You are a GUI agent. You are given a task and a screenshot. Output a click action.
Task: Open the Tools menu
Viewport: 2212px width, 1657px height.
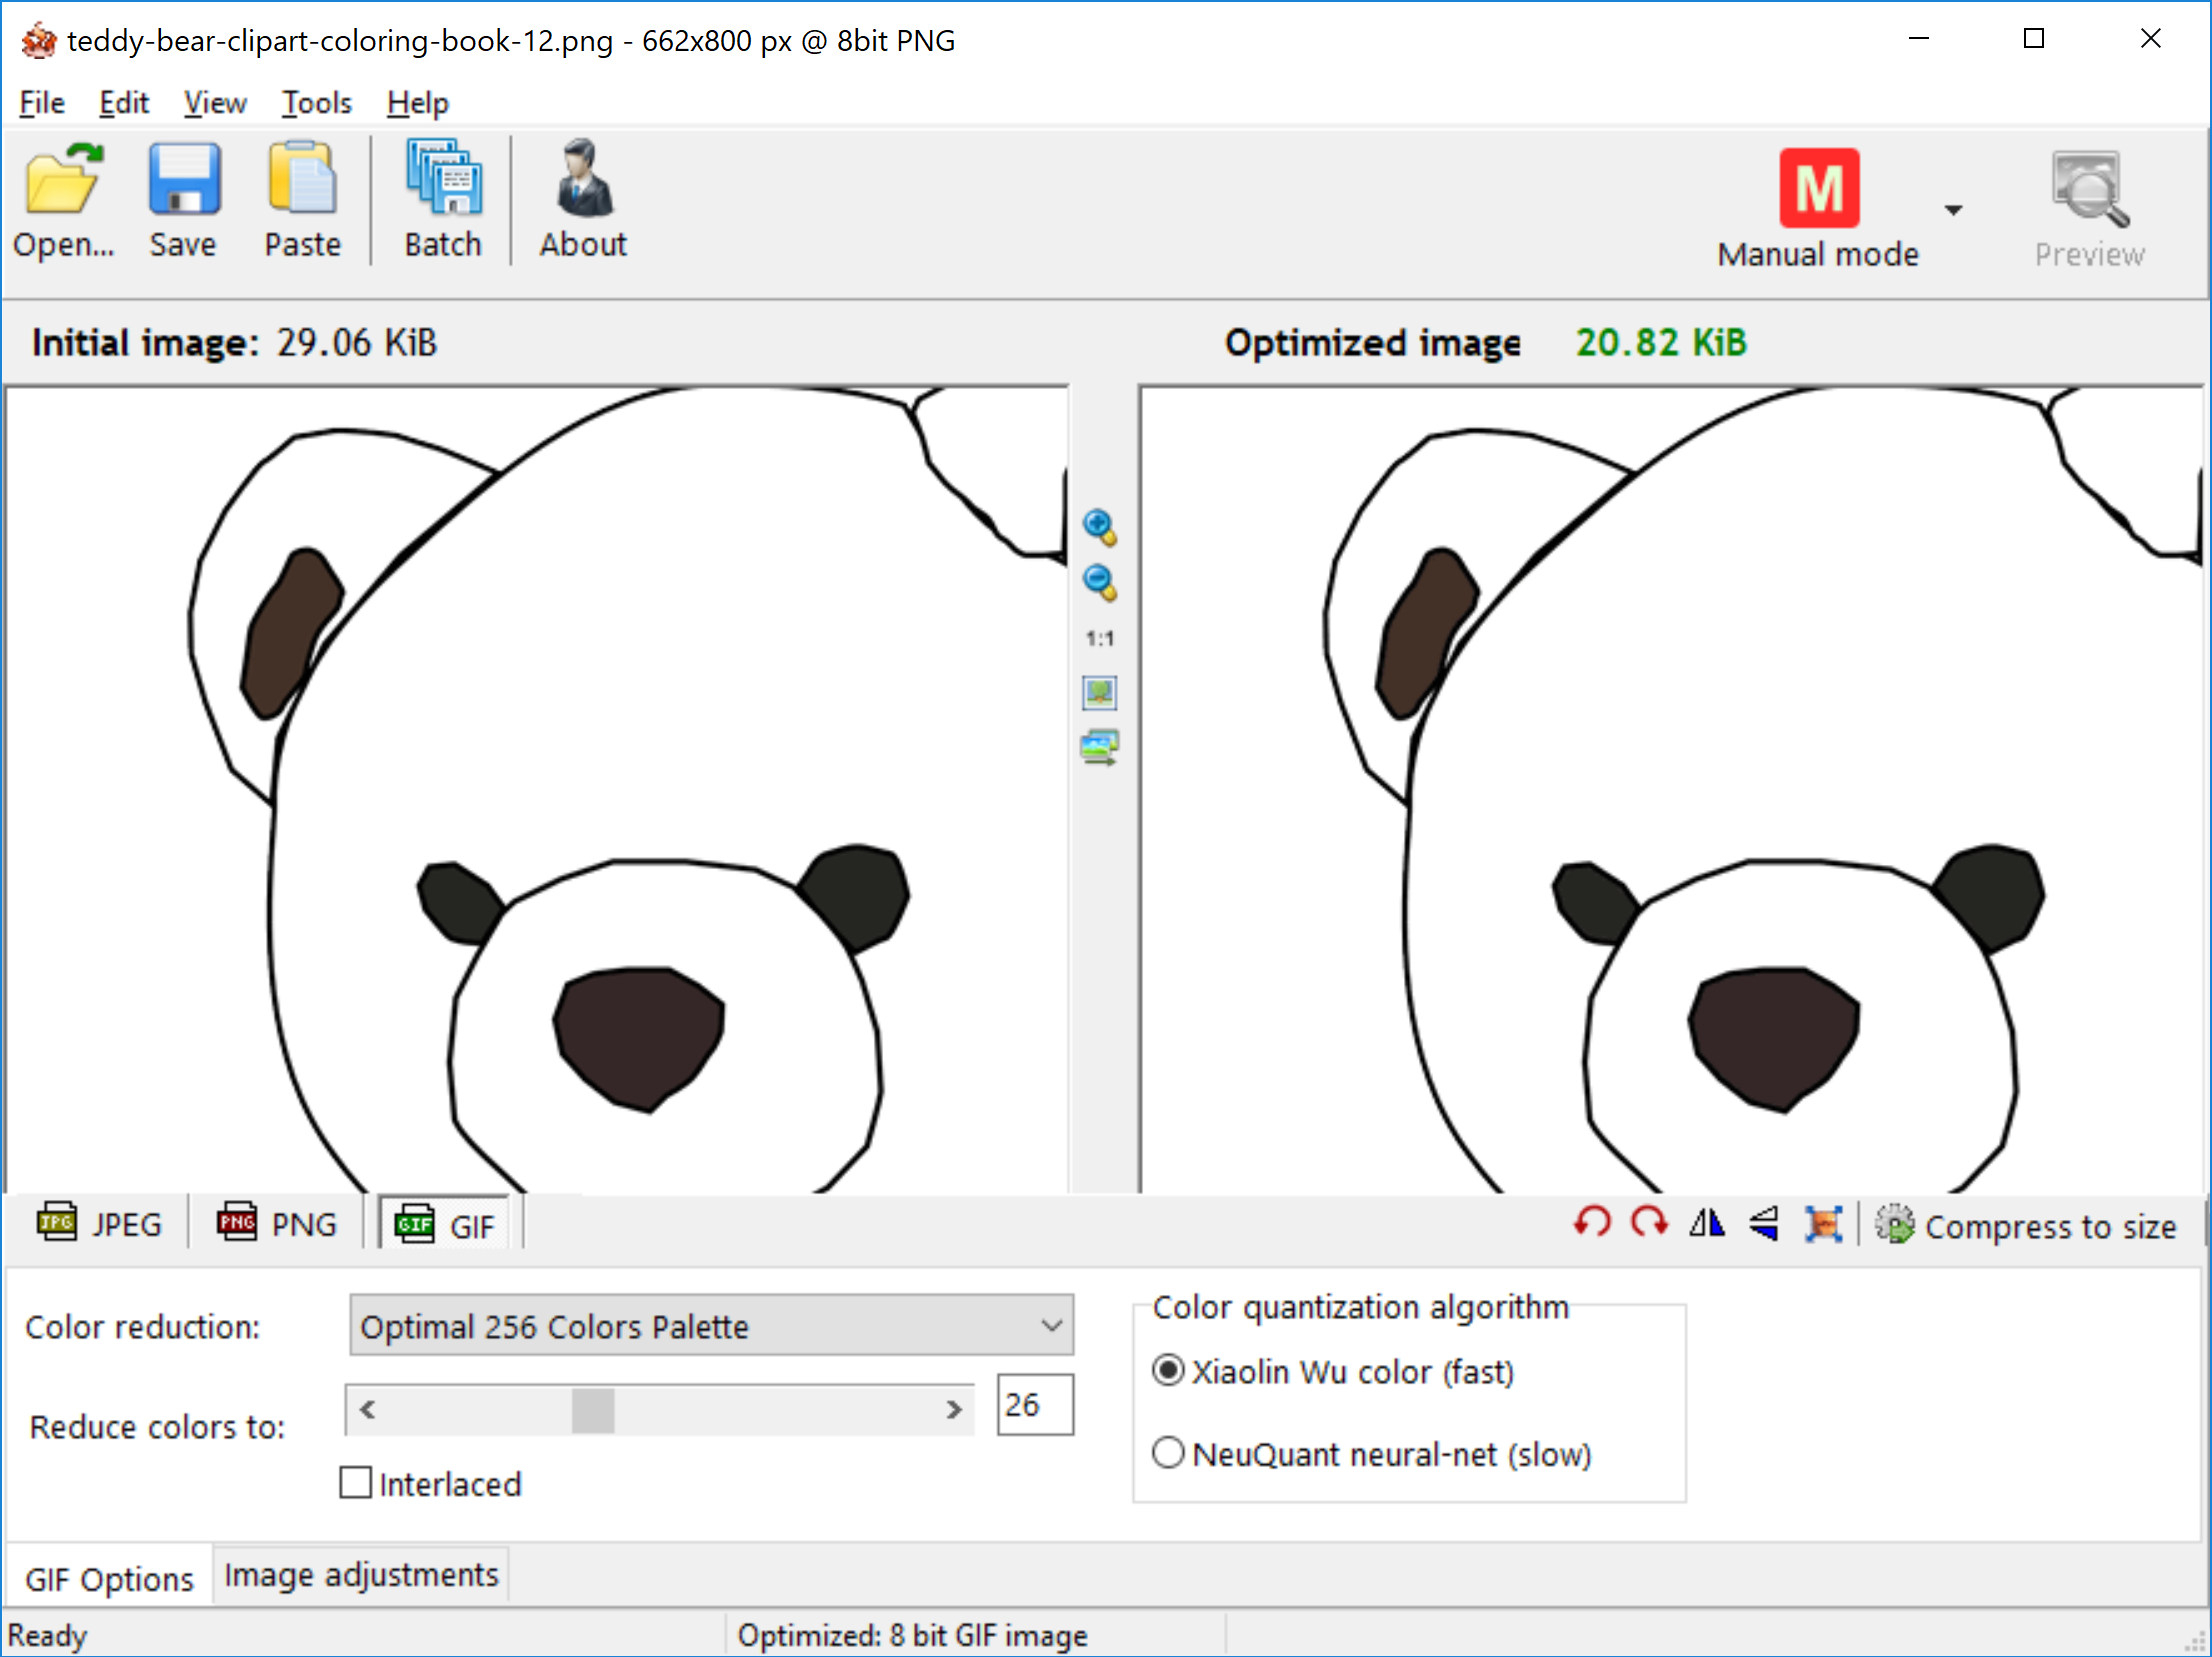pos(316,103)
